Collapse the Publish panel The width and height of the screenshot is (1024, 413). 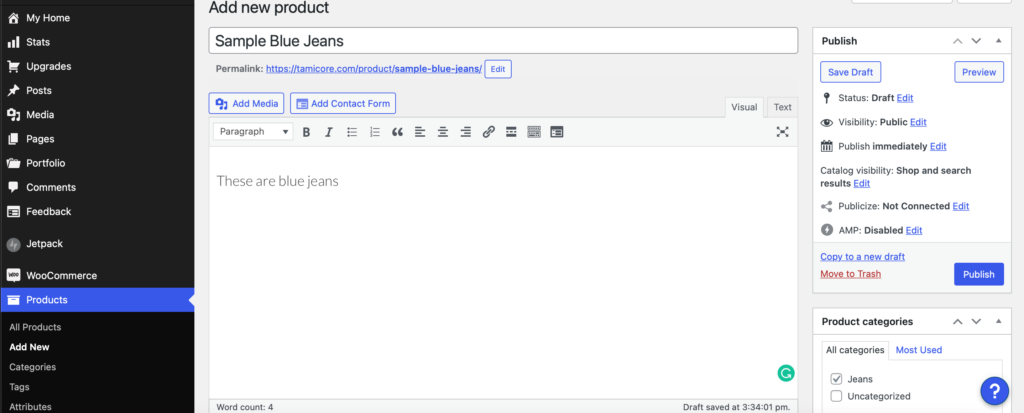[x=999, y=41]
